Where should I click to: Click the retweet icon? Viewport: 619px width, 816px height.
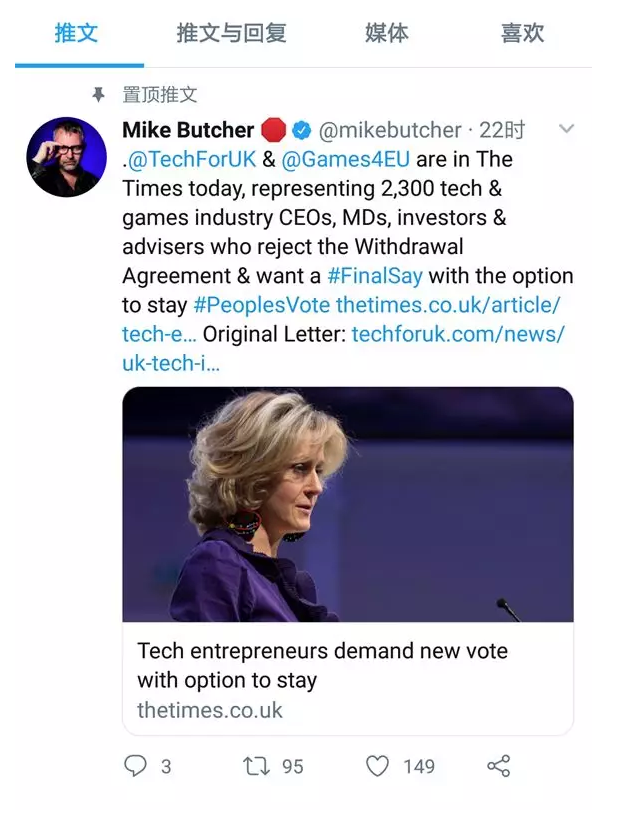pyautogui.click(x=257, y=766)
